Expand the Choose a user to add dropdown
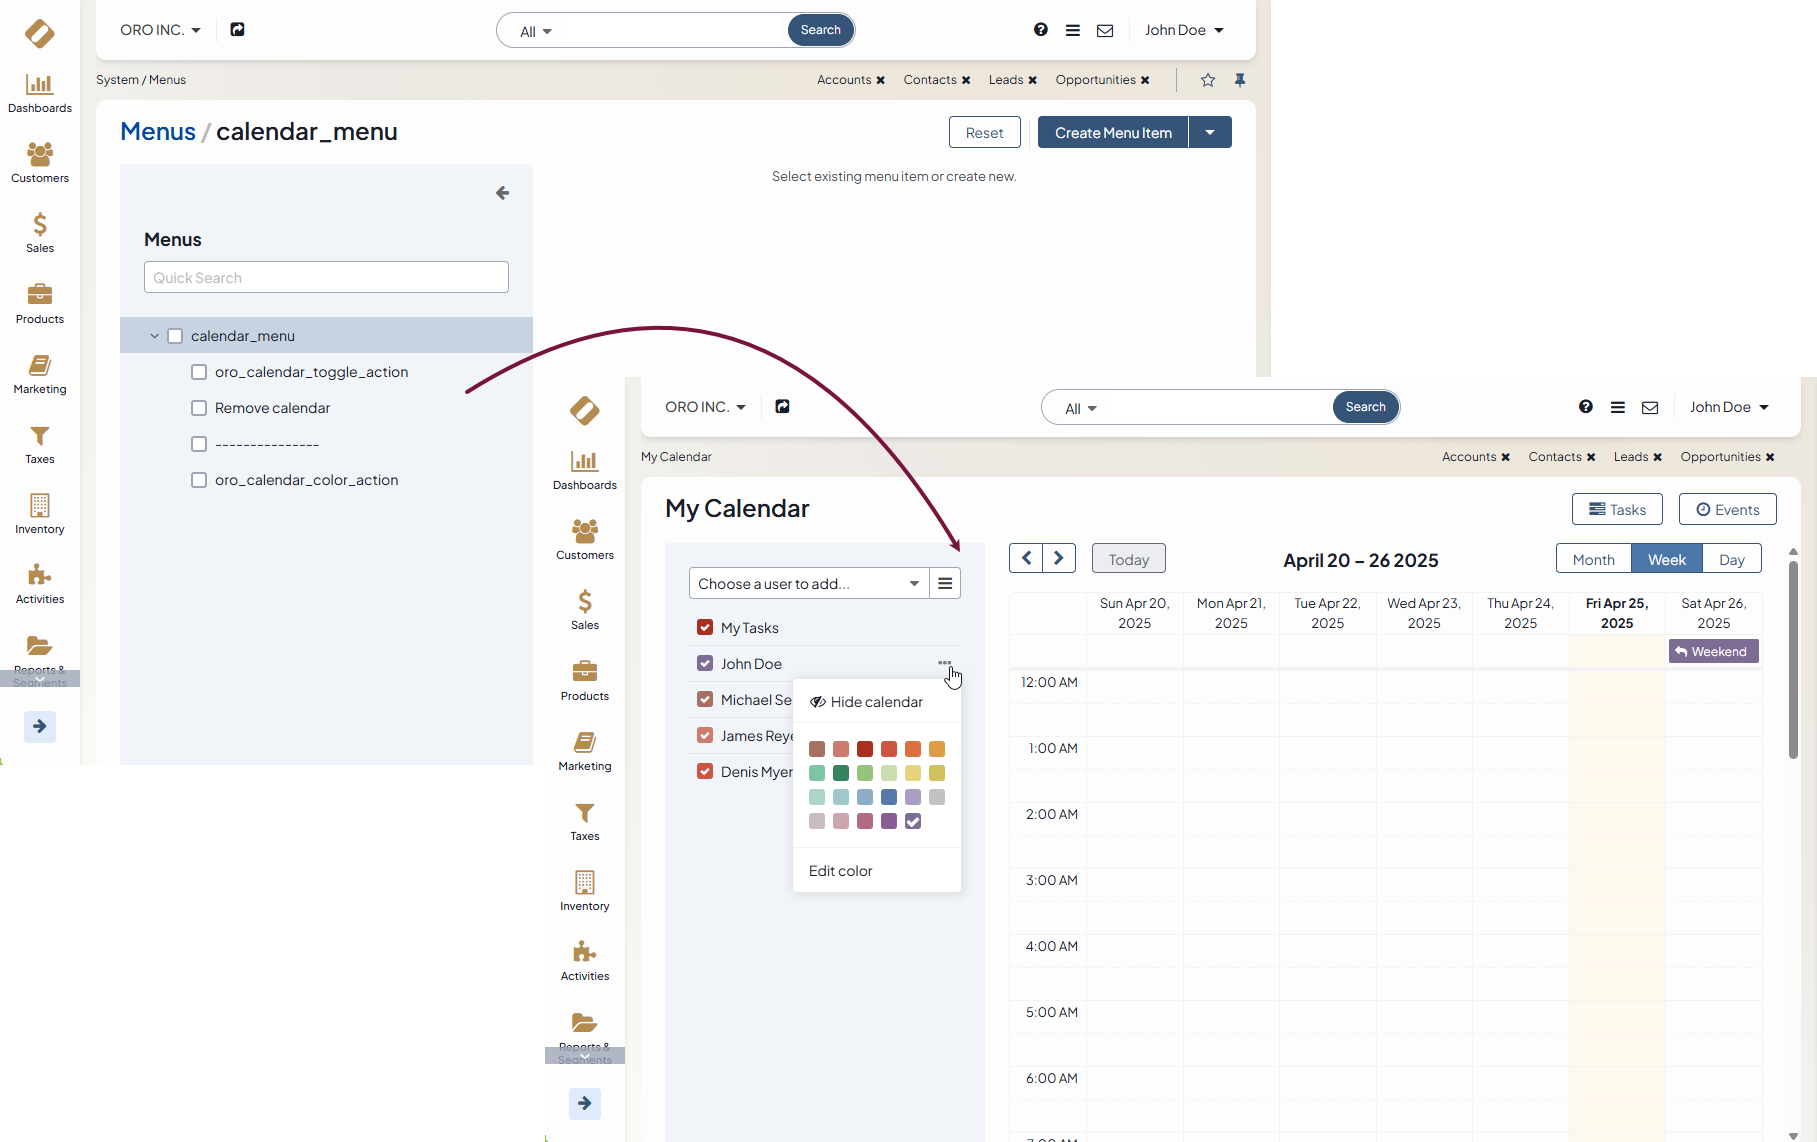The height and width of the screenshot is (1142, 1817). (x=913, y=584)
